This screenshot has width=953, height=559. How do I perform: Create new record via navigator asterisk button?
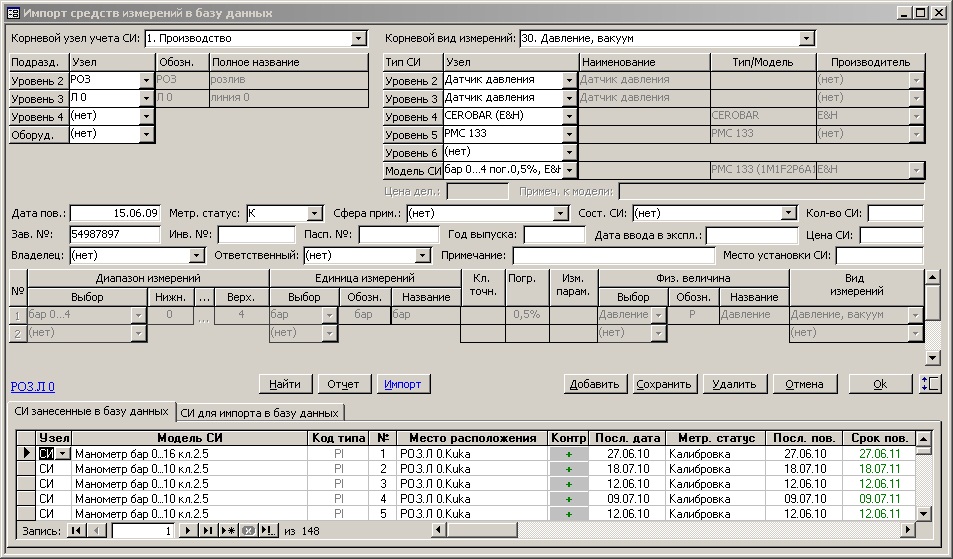(x=228, y=530)
